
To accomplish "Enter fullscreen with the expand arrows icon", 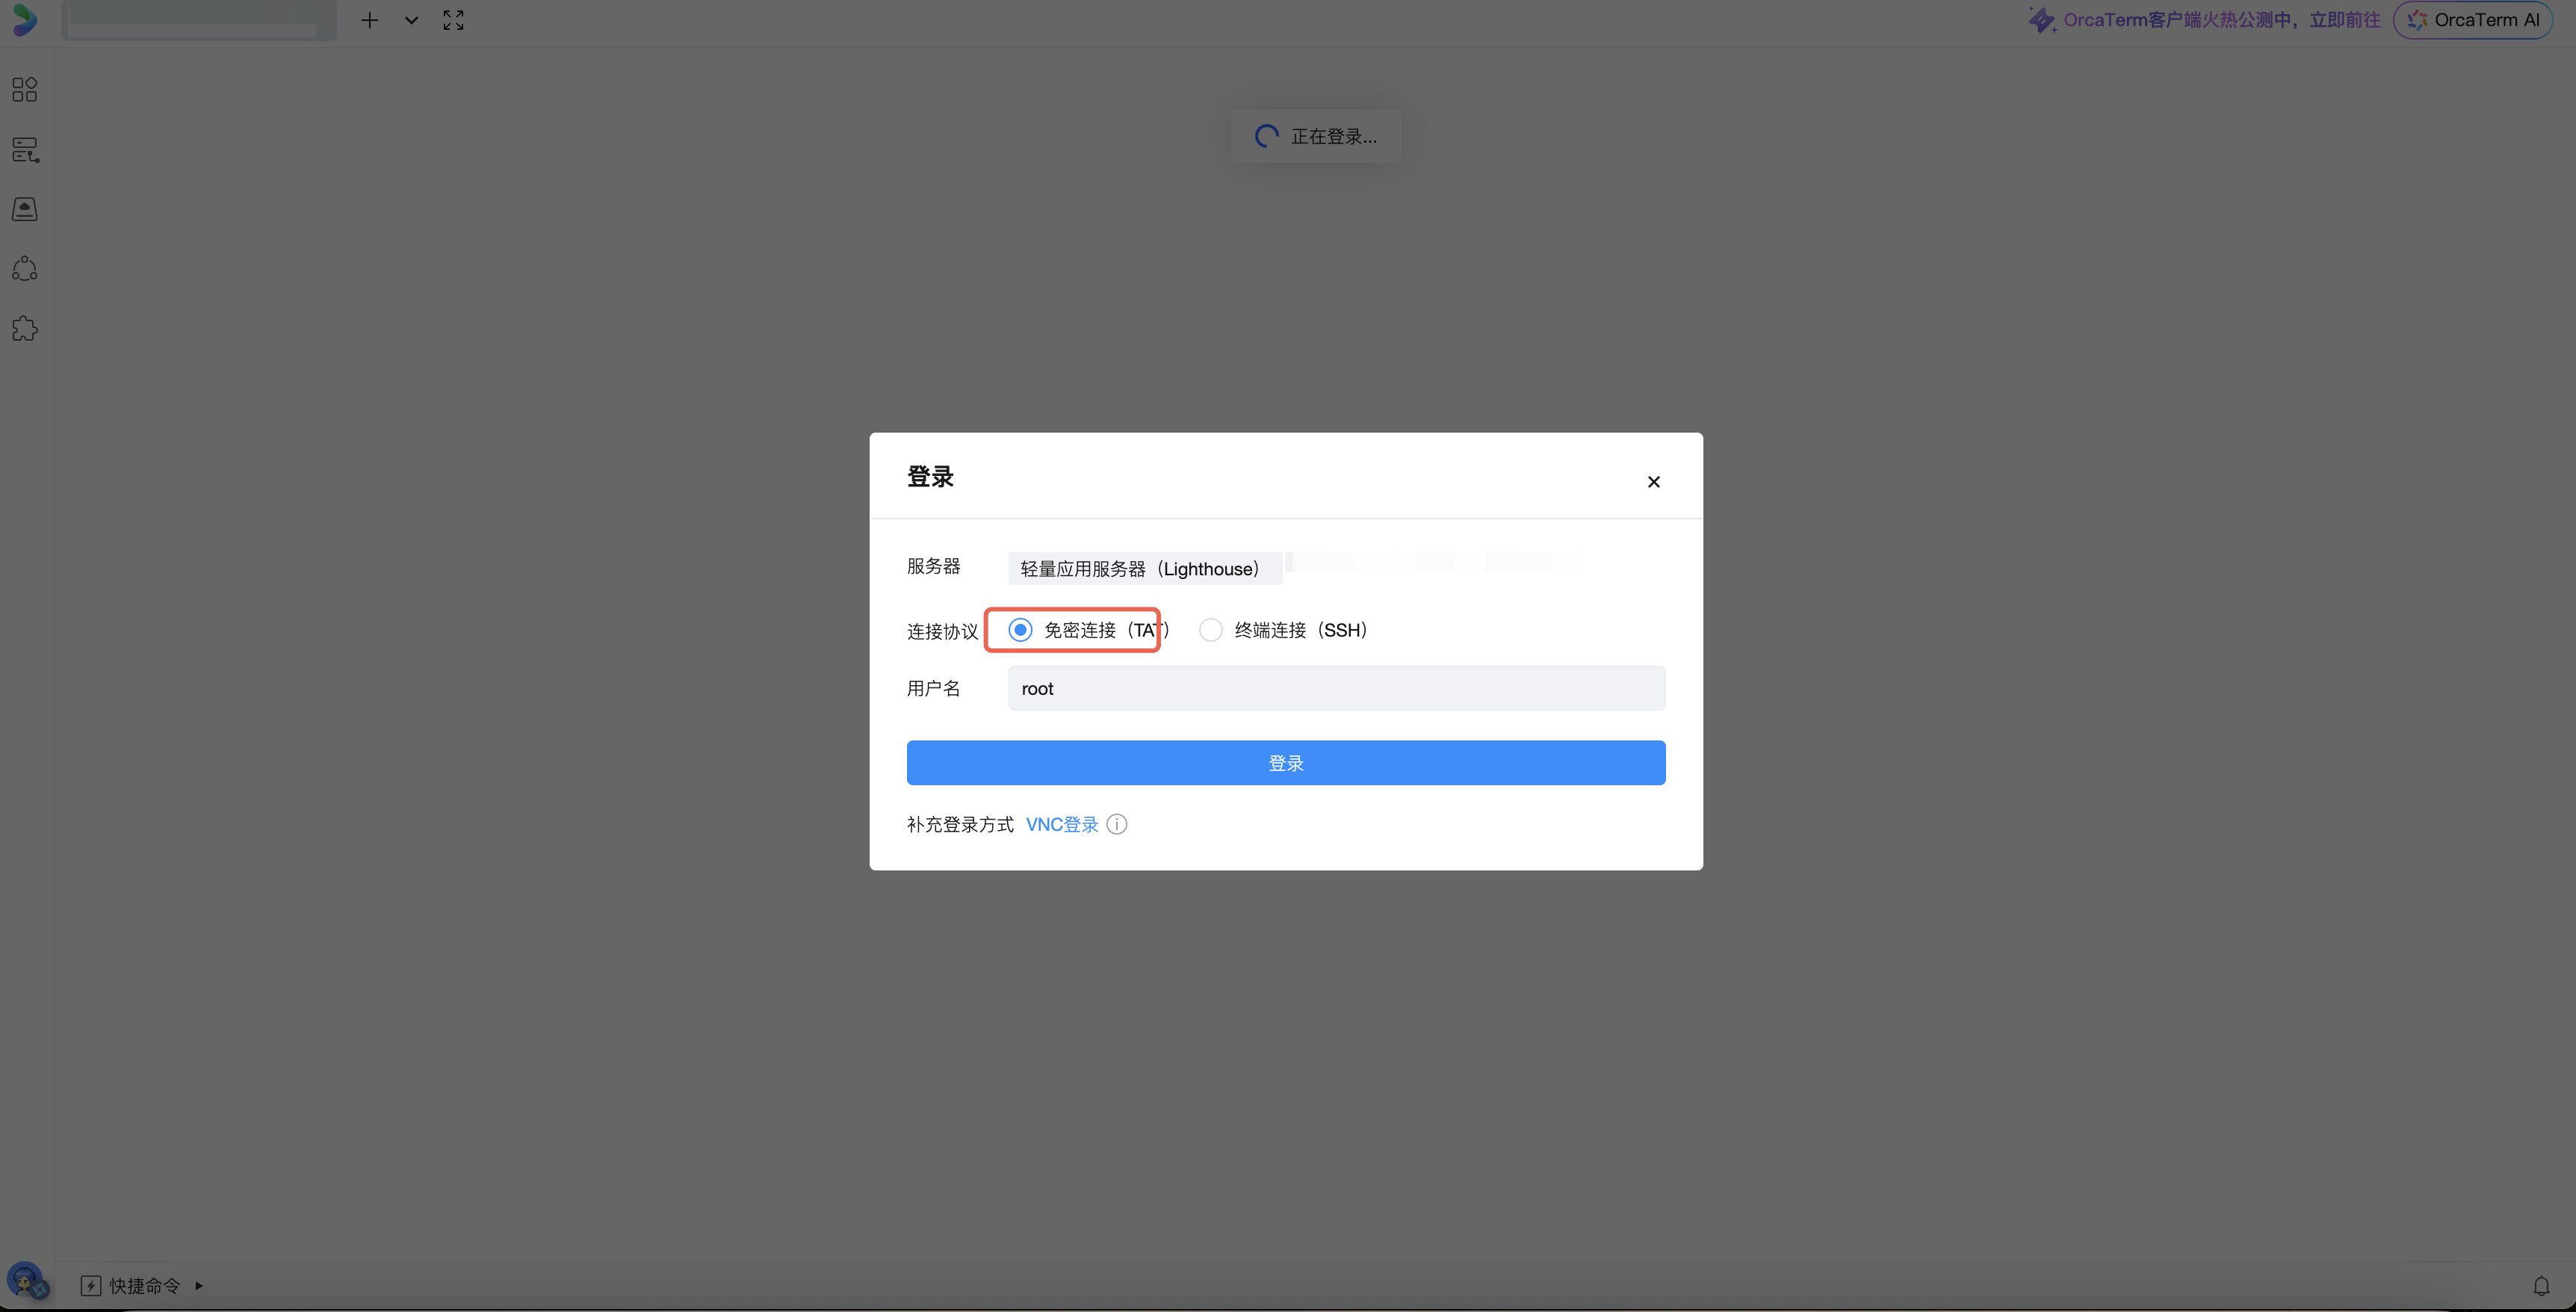I will tap(452, 20).
